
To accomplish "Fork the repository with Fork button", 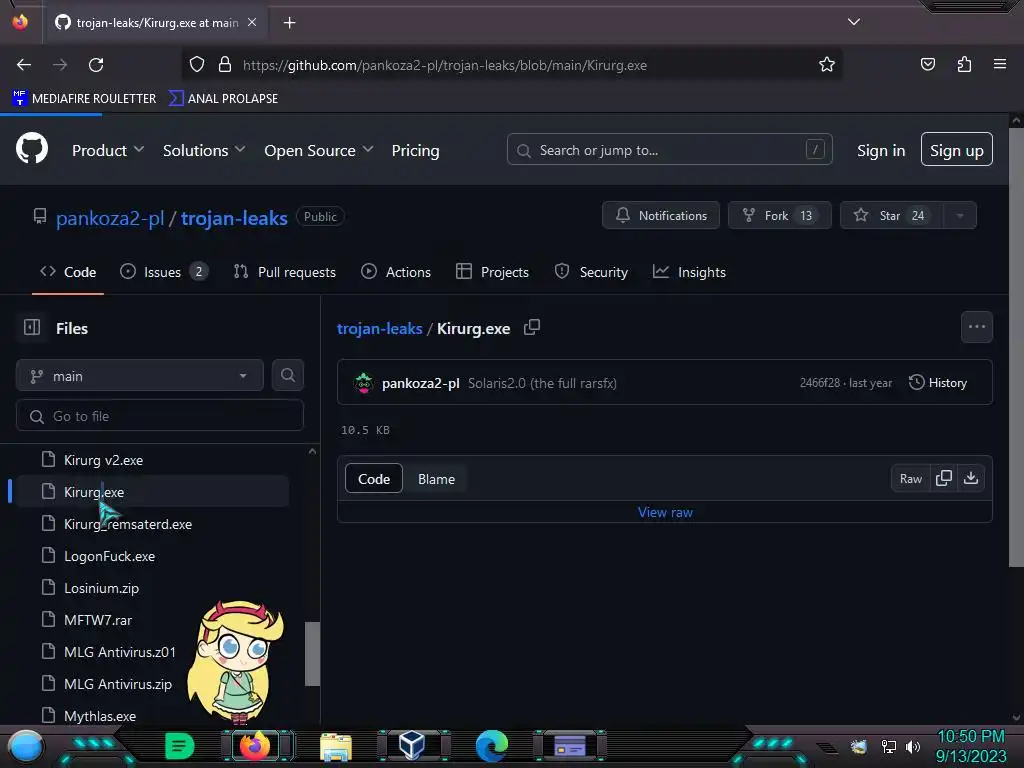I will tap(779, 216).
